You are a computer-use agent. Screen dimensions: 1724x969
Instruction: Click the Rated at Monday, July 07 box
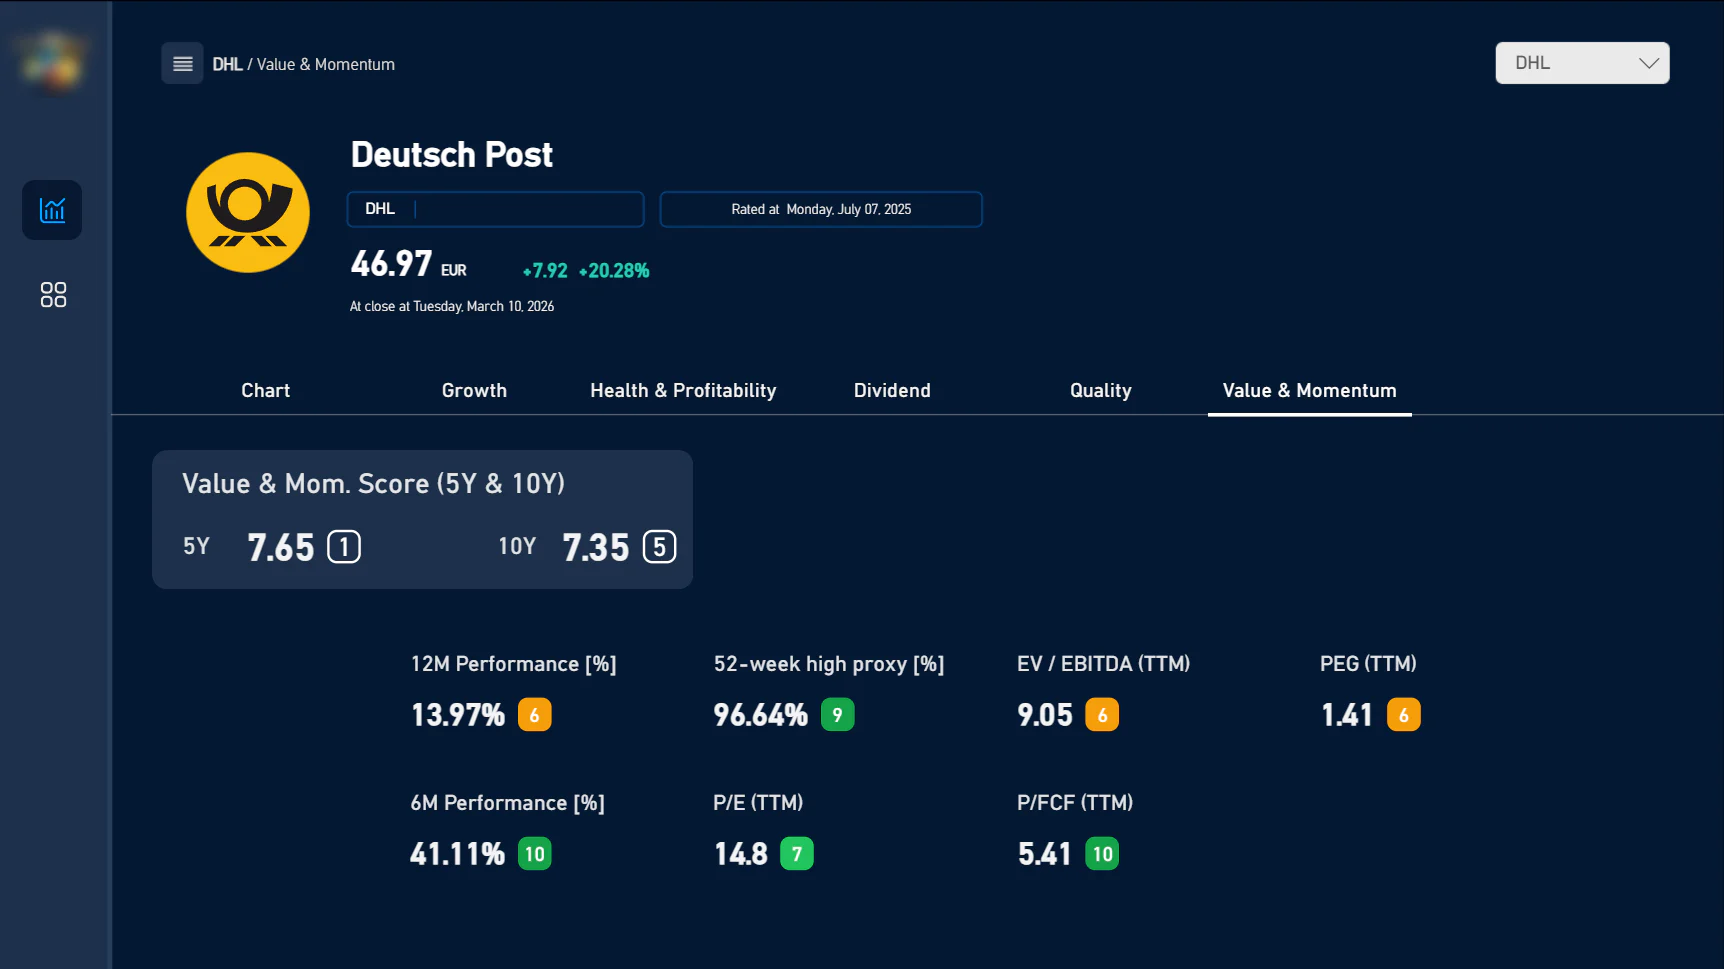point(821,209)
